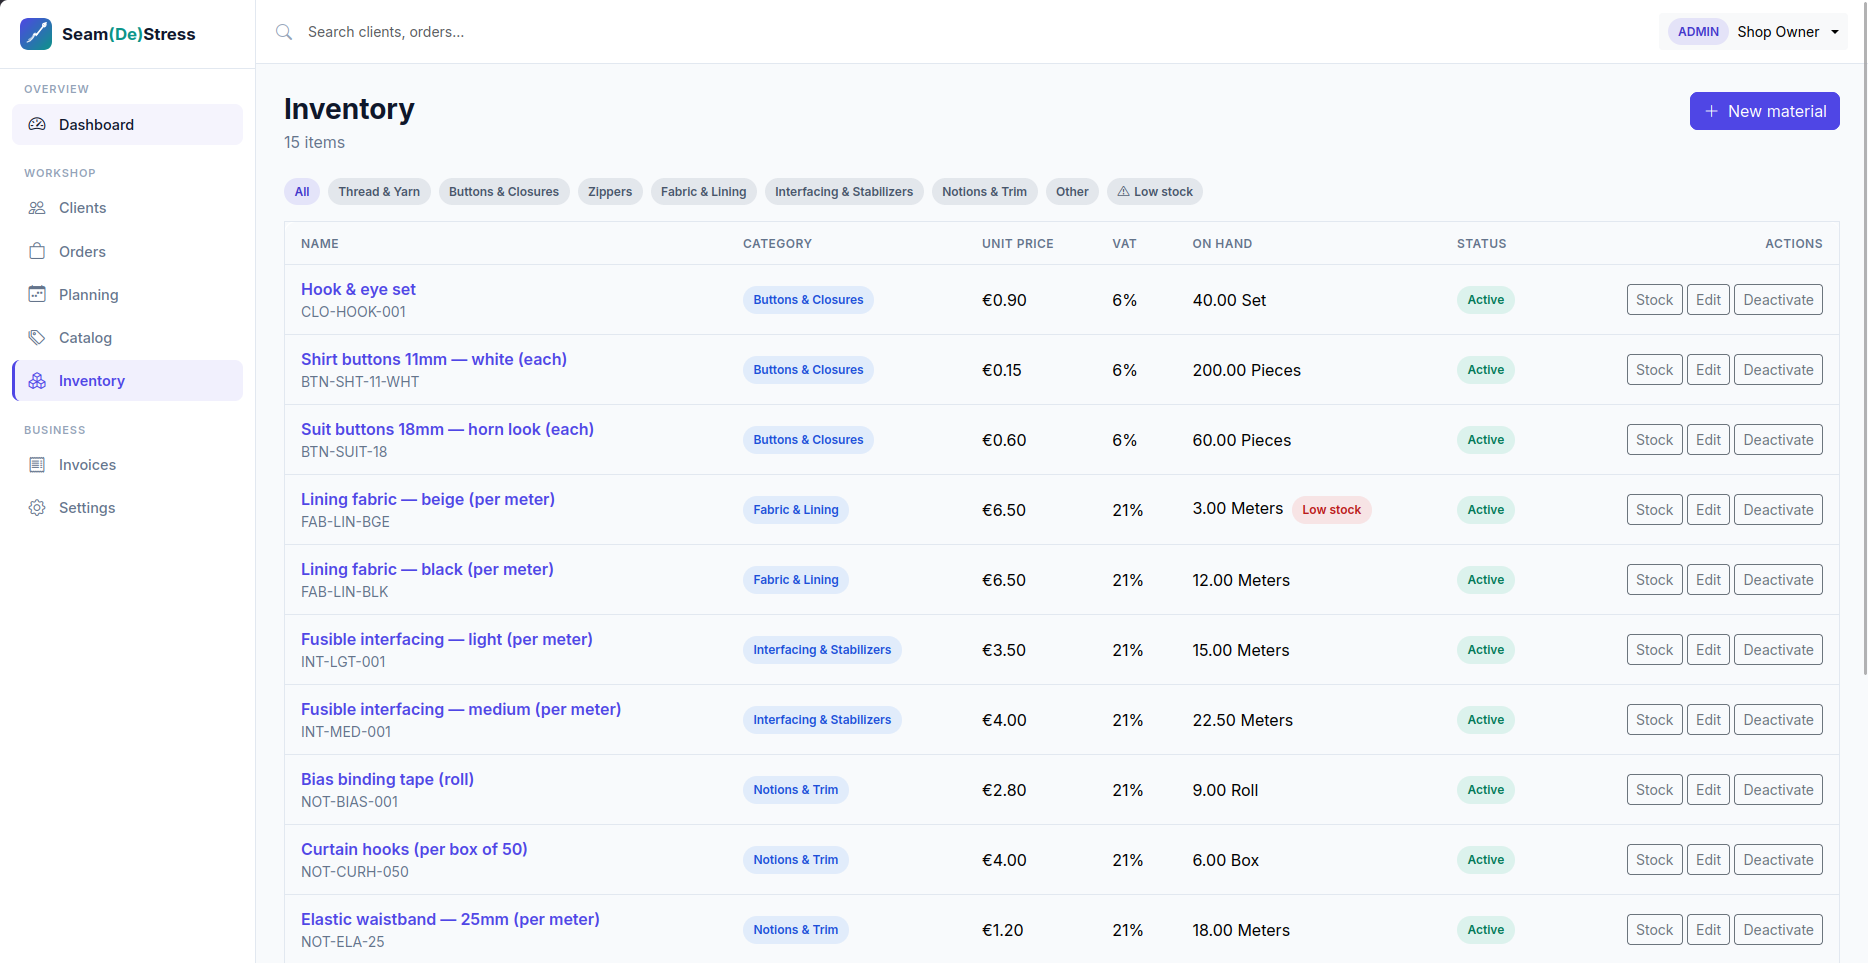The width and height of the screenshot is (1868, 963).
Task: Click the Hook & eye set link
Action: [358, 289]
